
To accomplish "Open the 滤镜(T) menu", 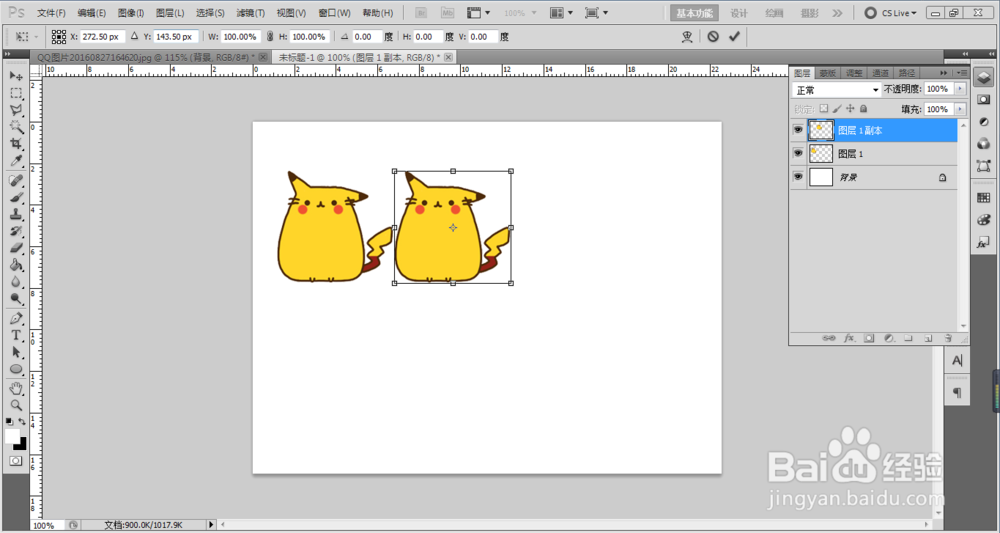I will tap(250, 13).
